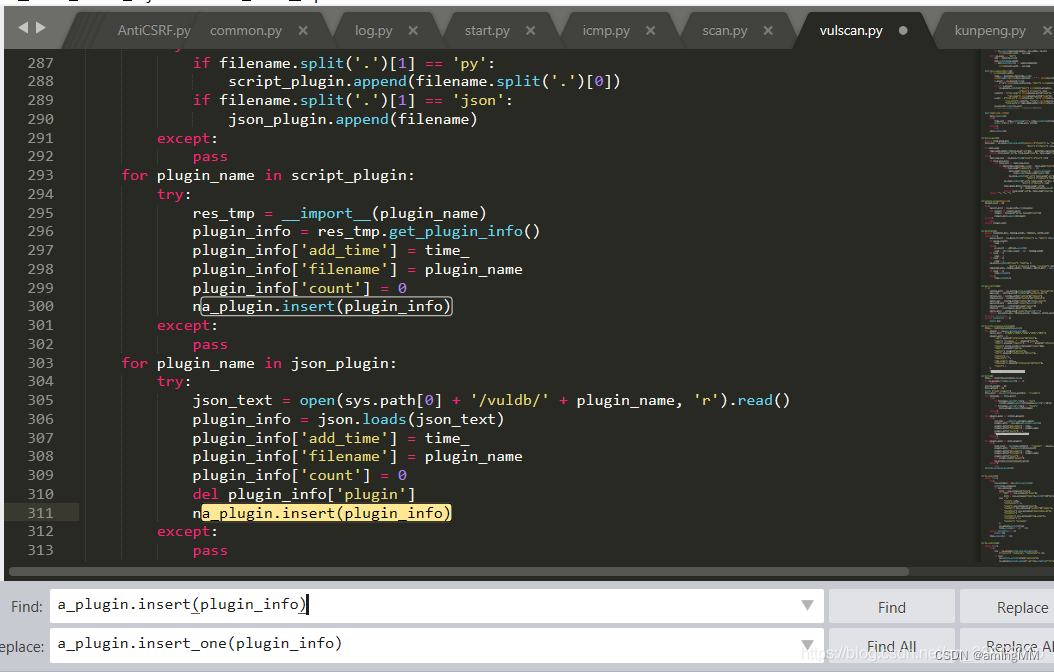Click 'except:' on line 291
The image size is (1054, 672).
[188, 138]
